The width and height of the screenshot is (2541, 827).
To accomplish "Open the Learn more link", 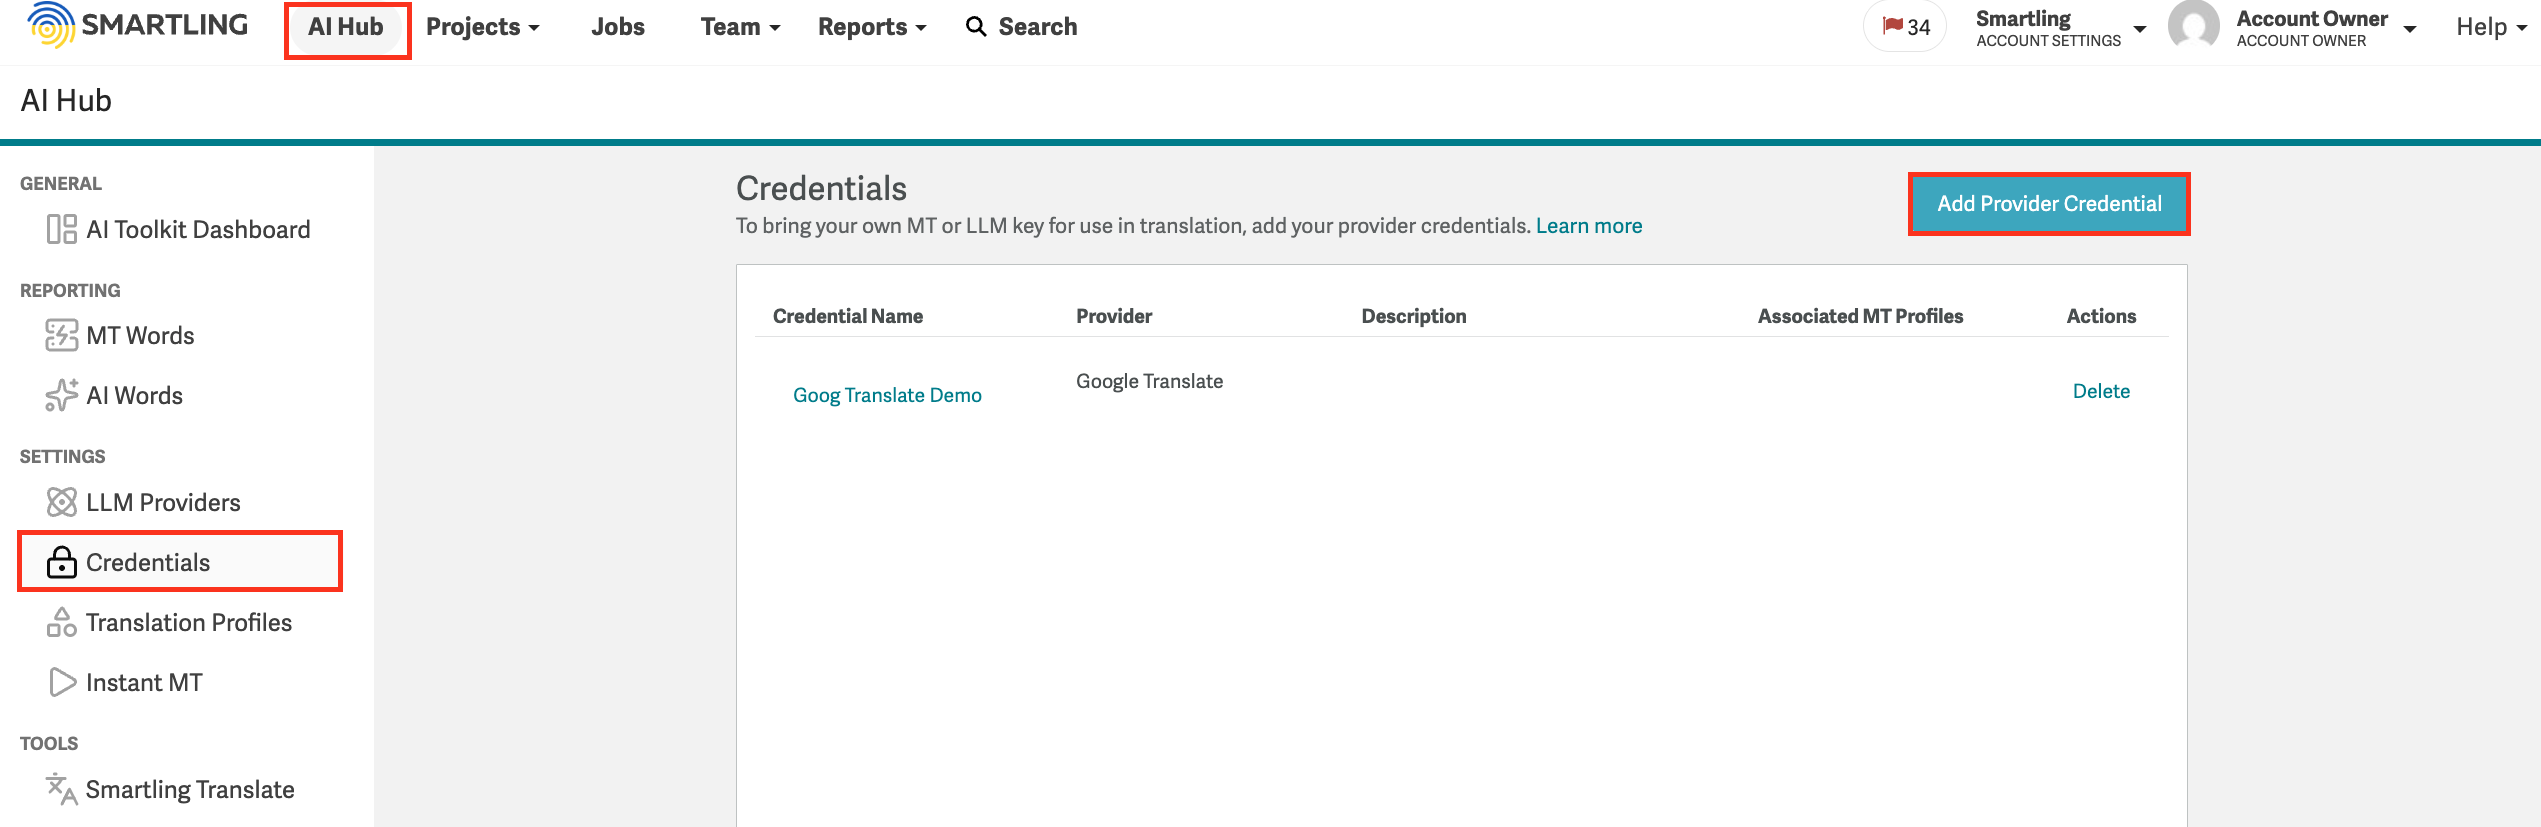I will coord(1588,225).
